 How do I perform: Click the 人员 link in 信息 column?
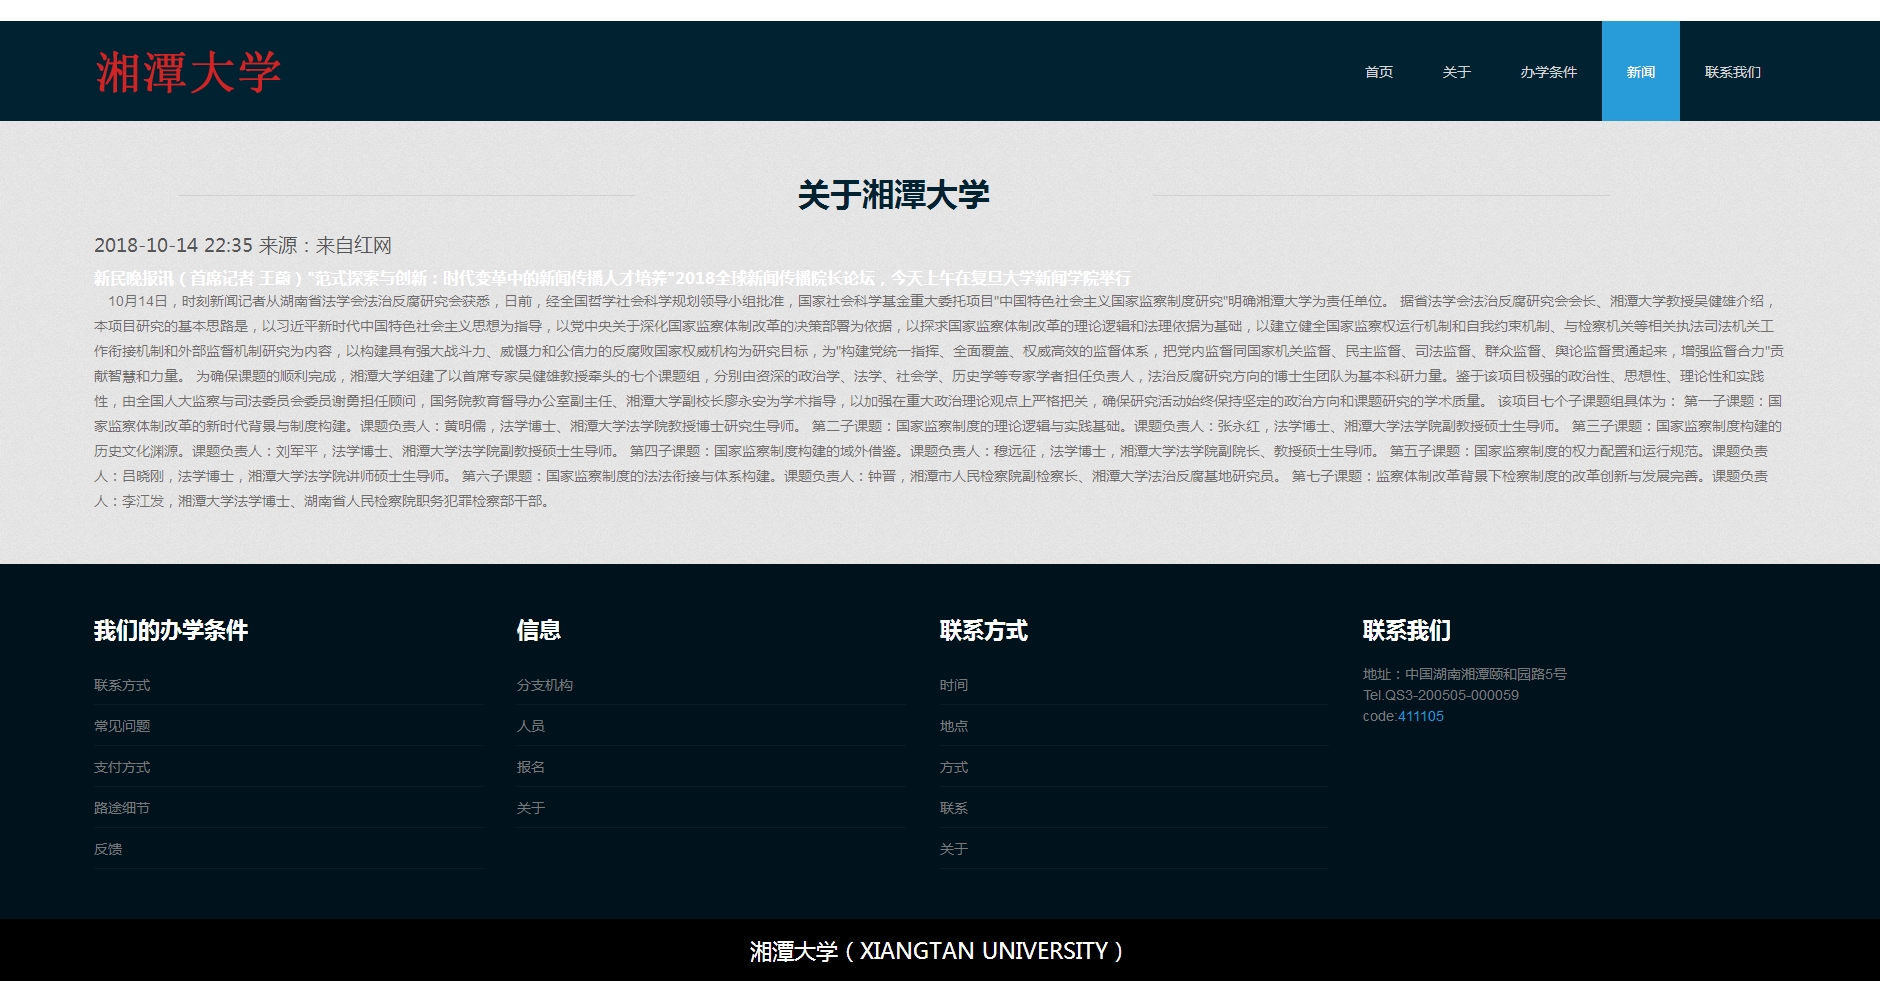(531, 726)
